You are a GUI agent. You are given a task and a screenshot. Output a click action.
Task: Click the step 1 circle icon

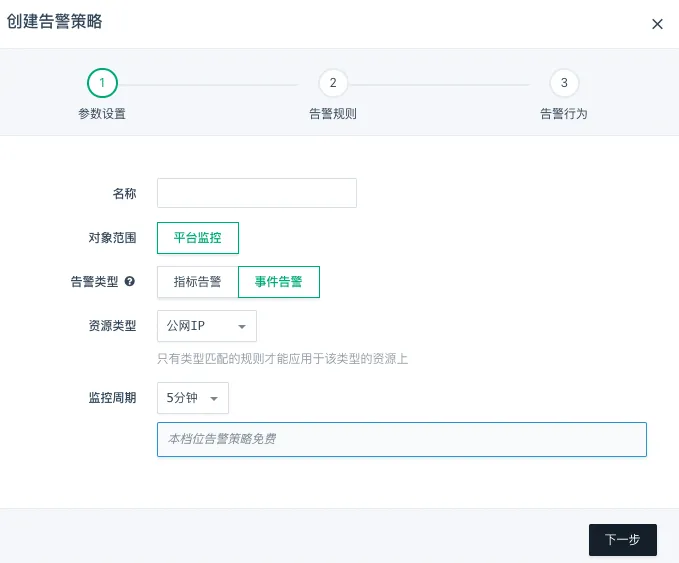pyautogui.click(x=102, y=83)
